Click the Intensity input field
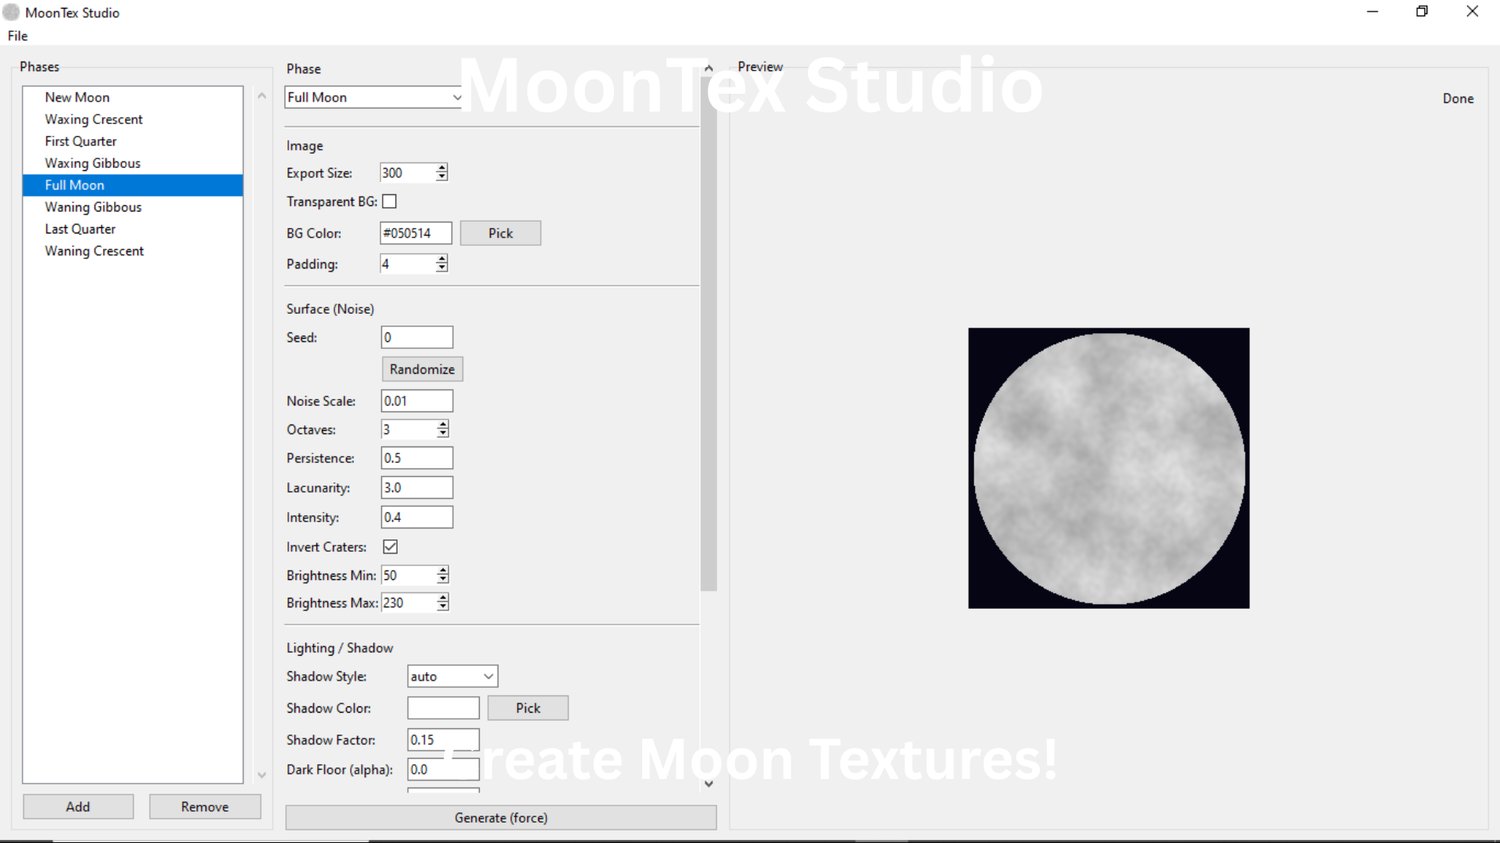Image resolution: width=1500 pixels, height=843 pixels. pyautogui.click(x=417, y=518)
